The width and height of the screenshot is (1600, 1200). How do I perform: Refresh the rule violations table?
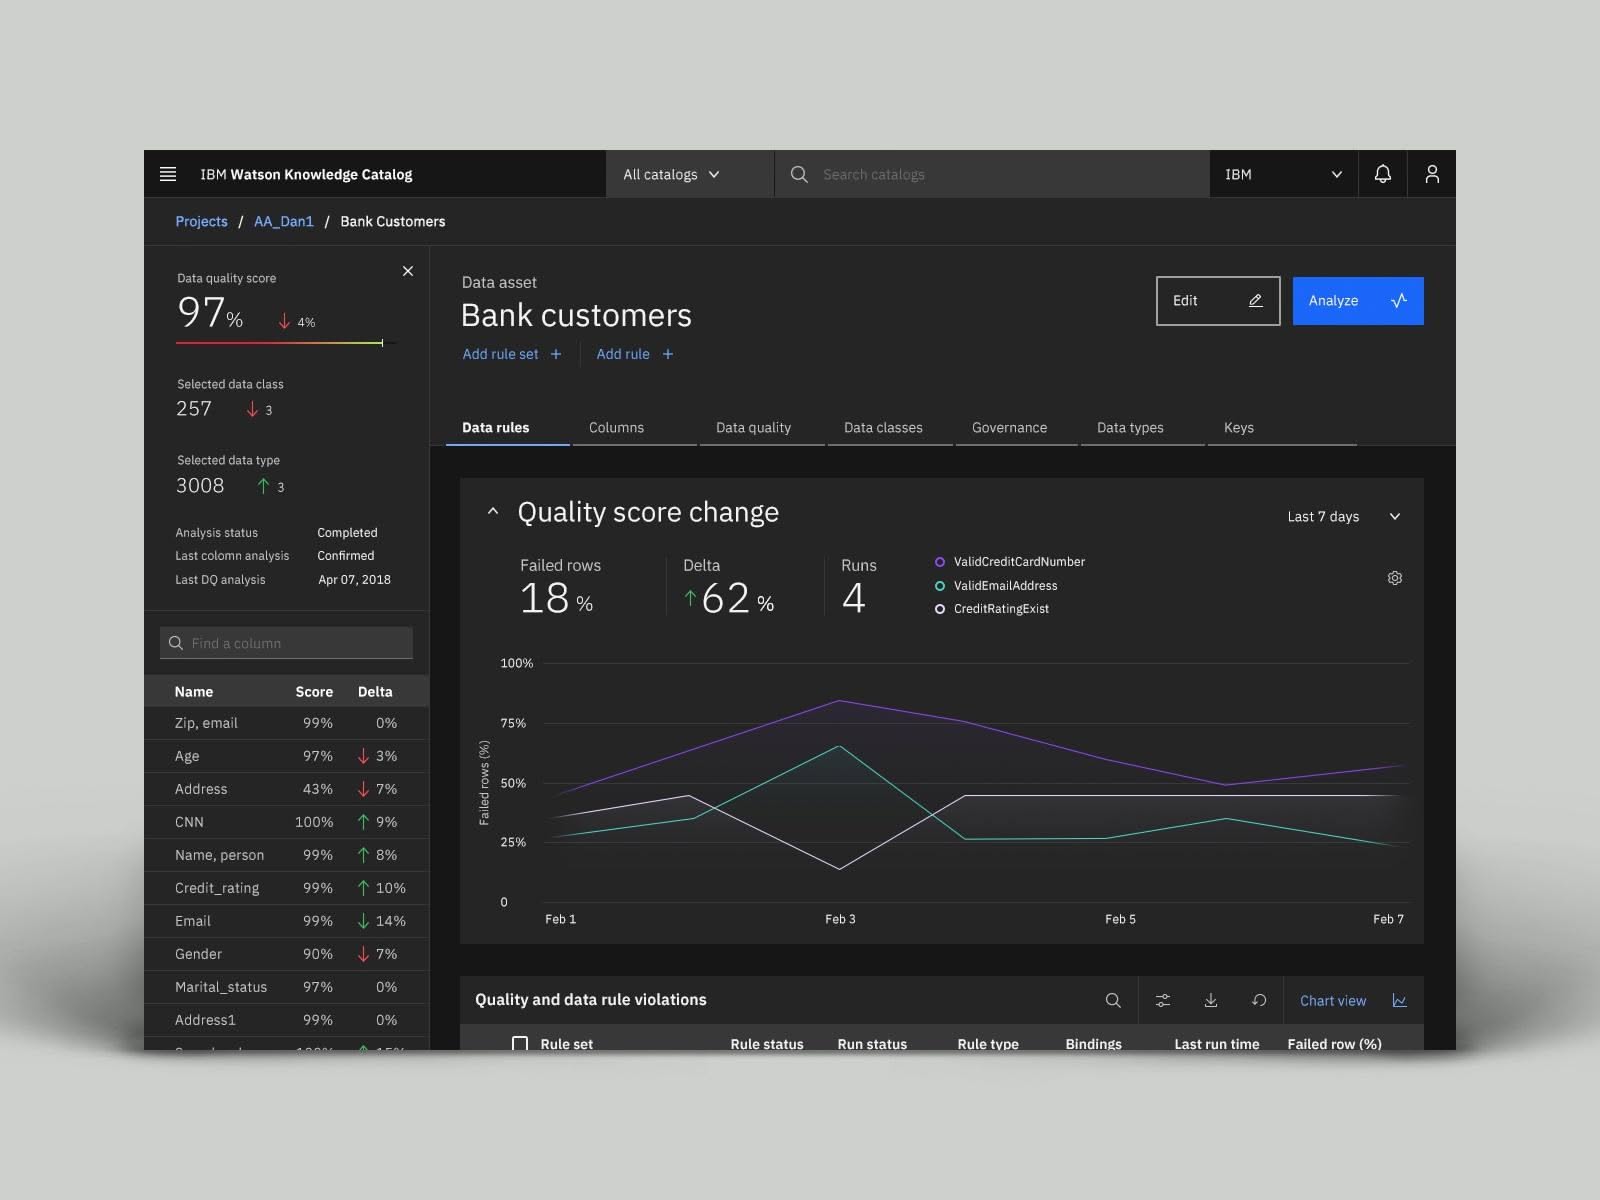point(1259,1000)
